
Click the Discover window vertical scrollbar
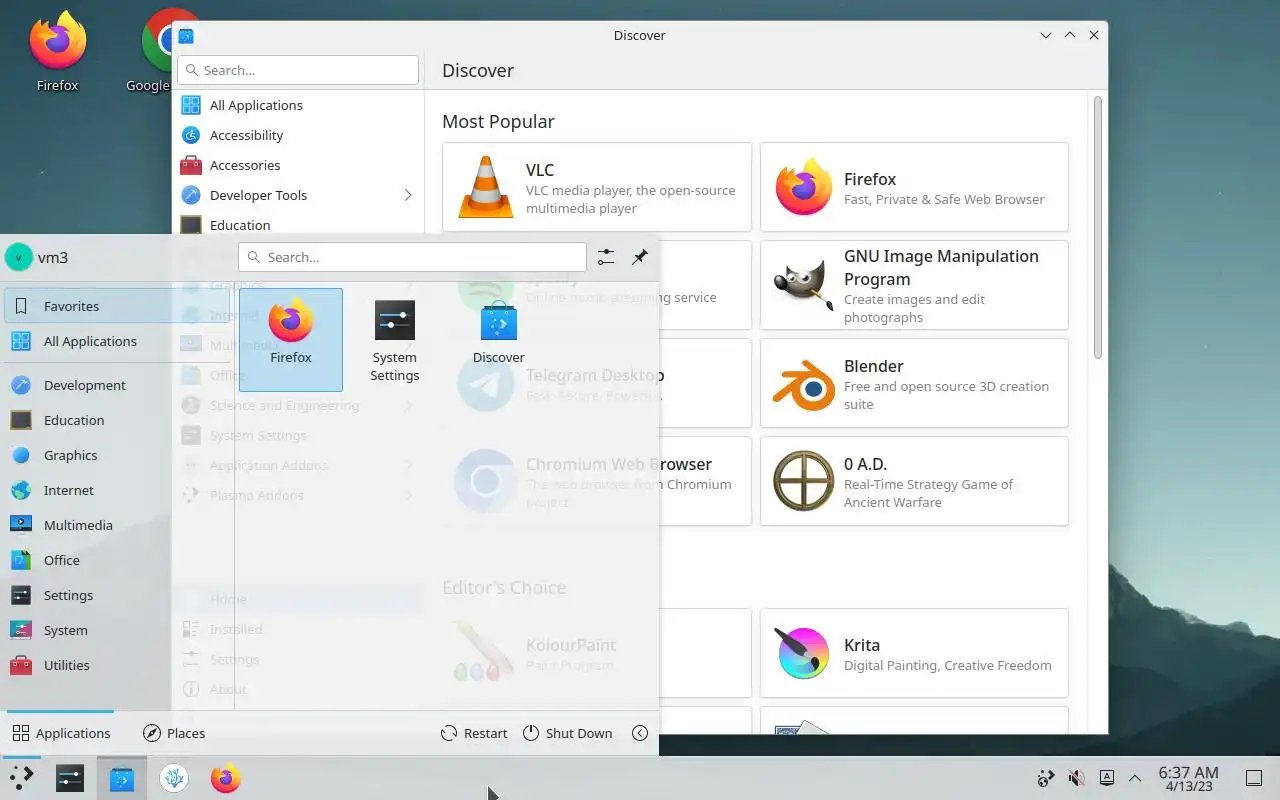[x=1097, y=227]
